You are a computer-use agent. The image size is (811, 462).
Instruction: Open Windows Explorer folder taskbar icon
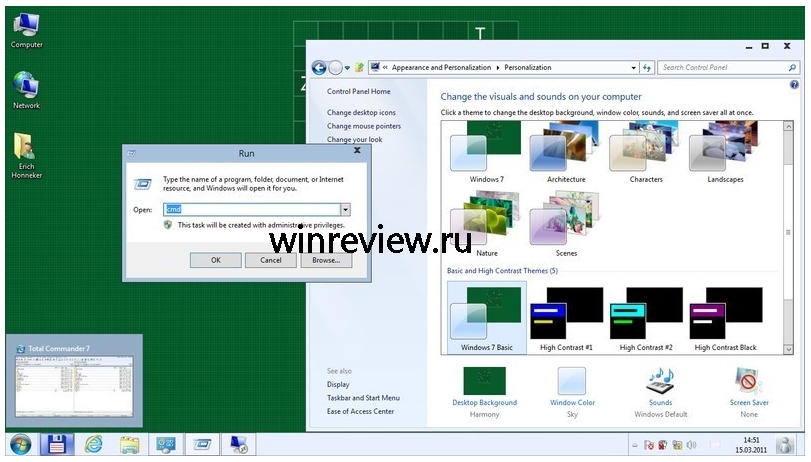pos(130,445)
